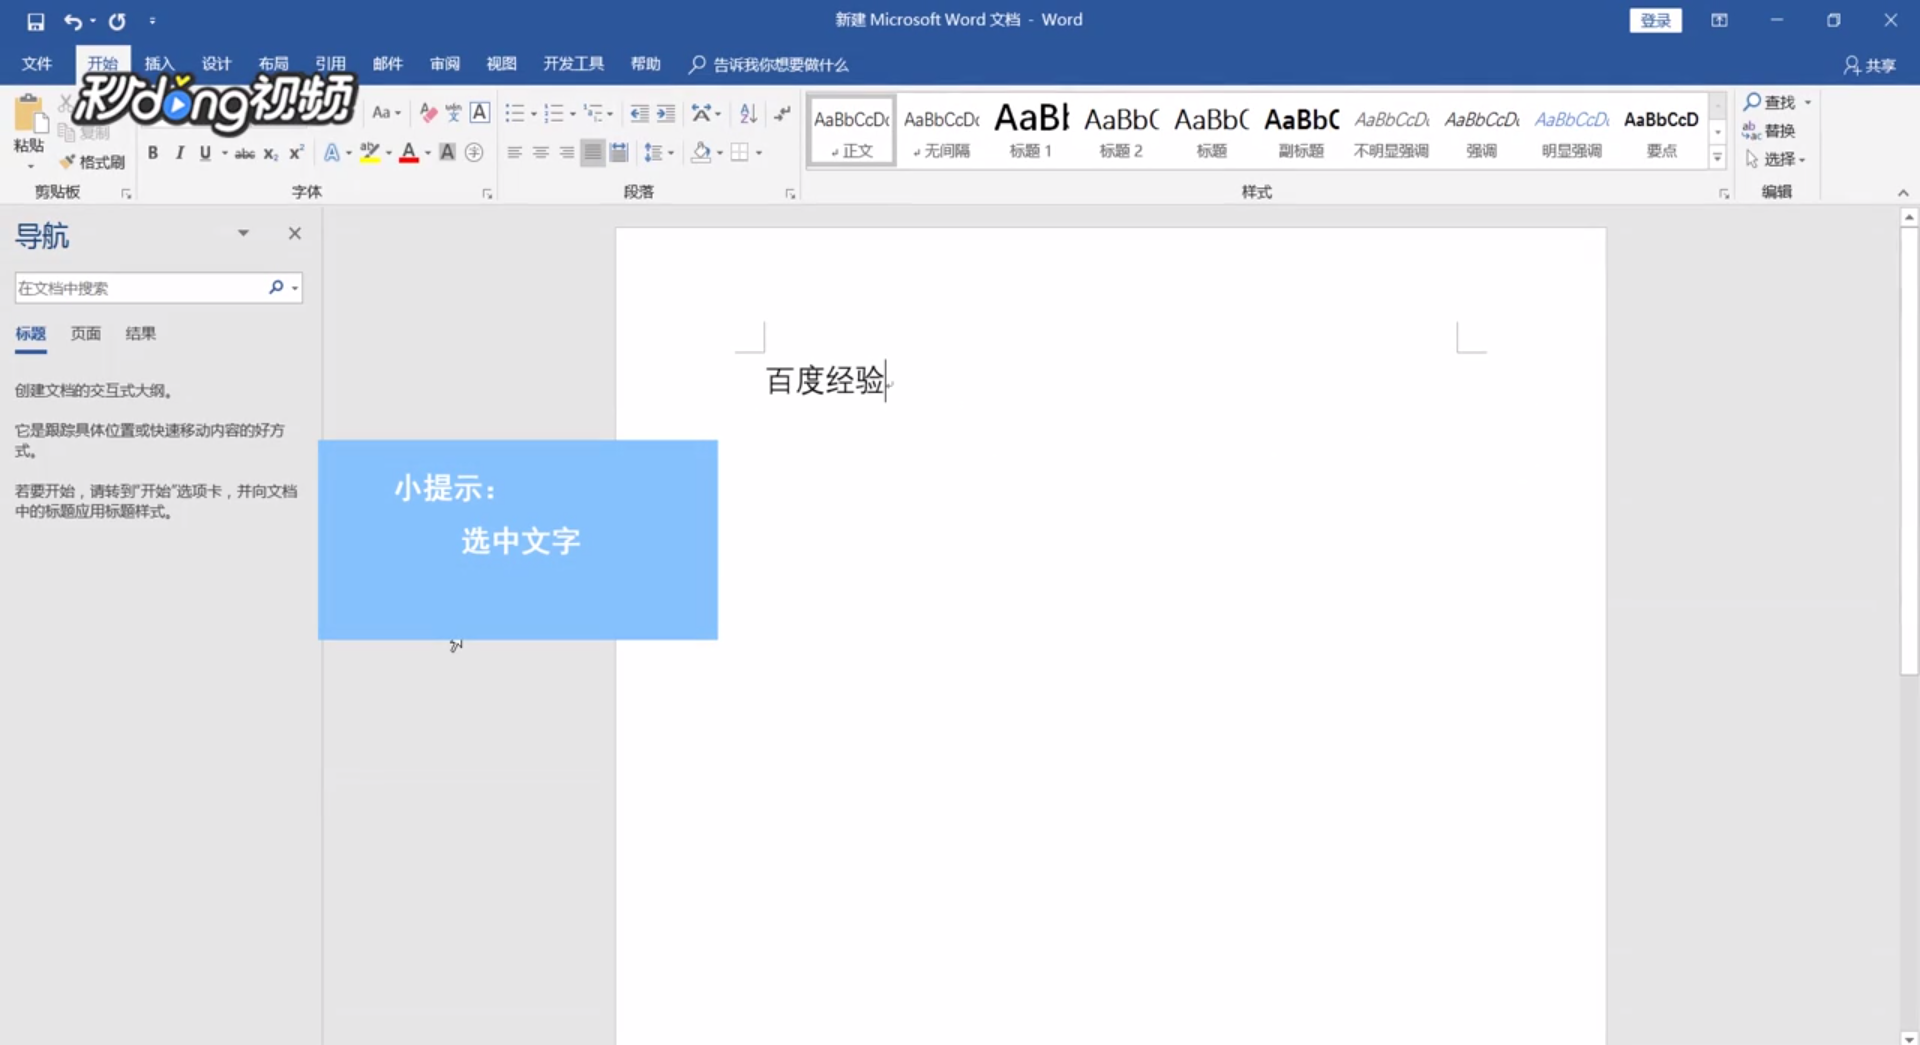This screenshot has width=1920, height=1045.
Task: Toggle subscript formatting
Action: click(x=271, y=153)
